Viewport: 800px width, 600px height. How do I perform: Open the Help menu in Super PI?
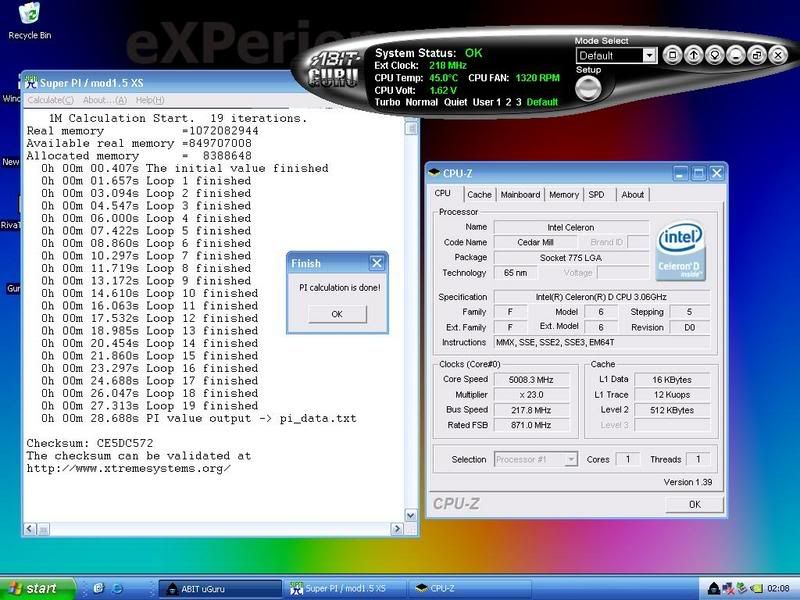(150, 100)
